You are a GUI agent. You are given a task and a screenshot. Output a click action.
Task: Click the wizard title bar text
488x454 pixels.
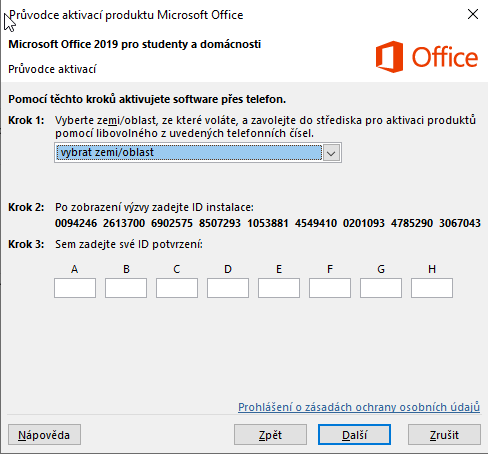[126, 15]
